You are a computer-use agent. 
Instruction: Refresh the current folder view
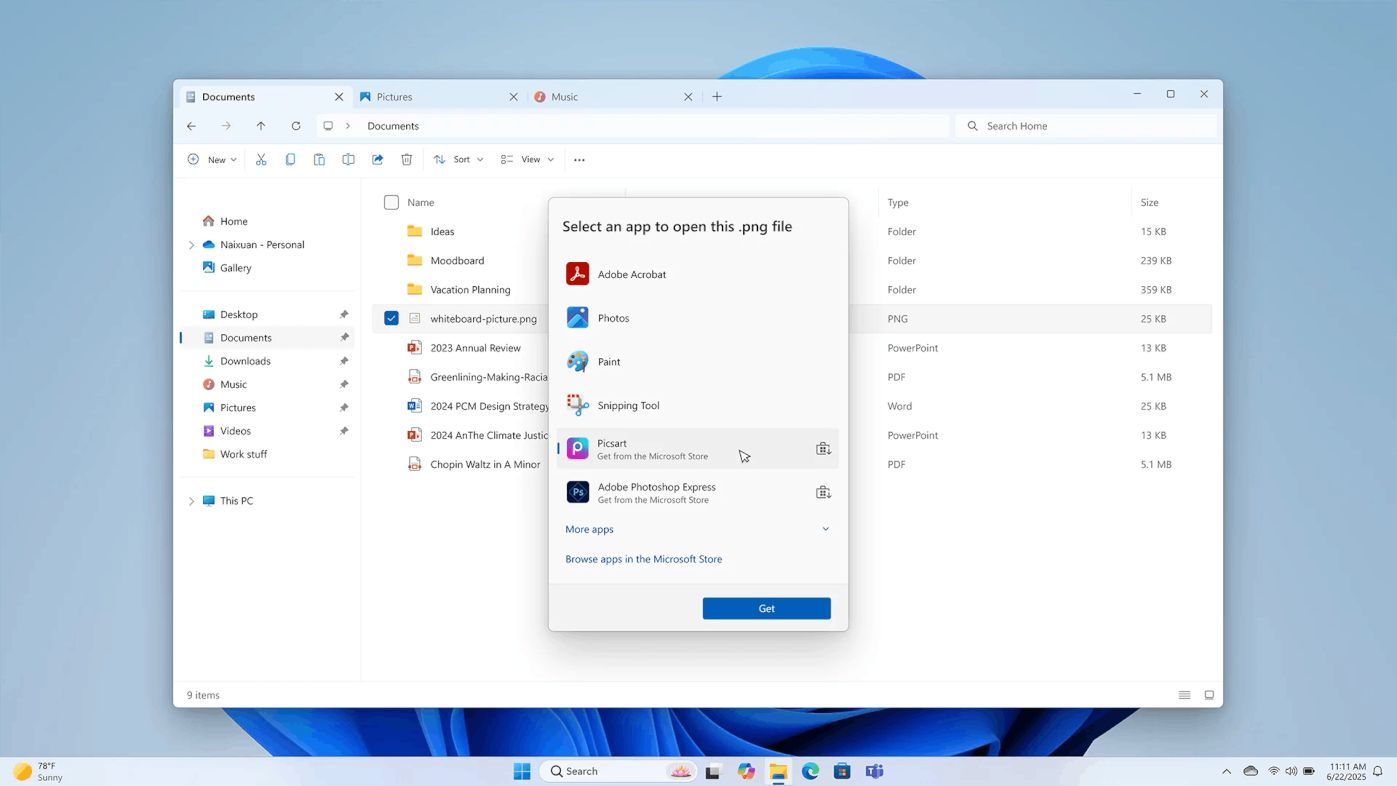tap(296, 126)
